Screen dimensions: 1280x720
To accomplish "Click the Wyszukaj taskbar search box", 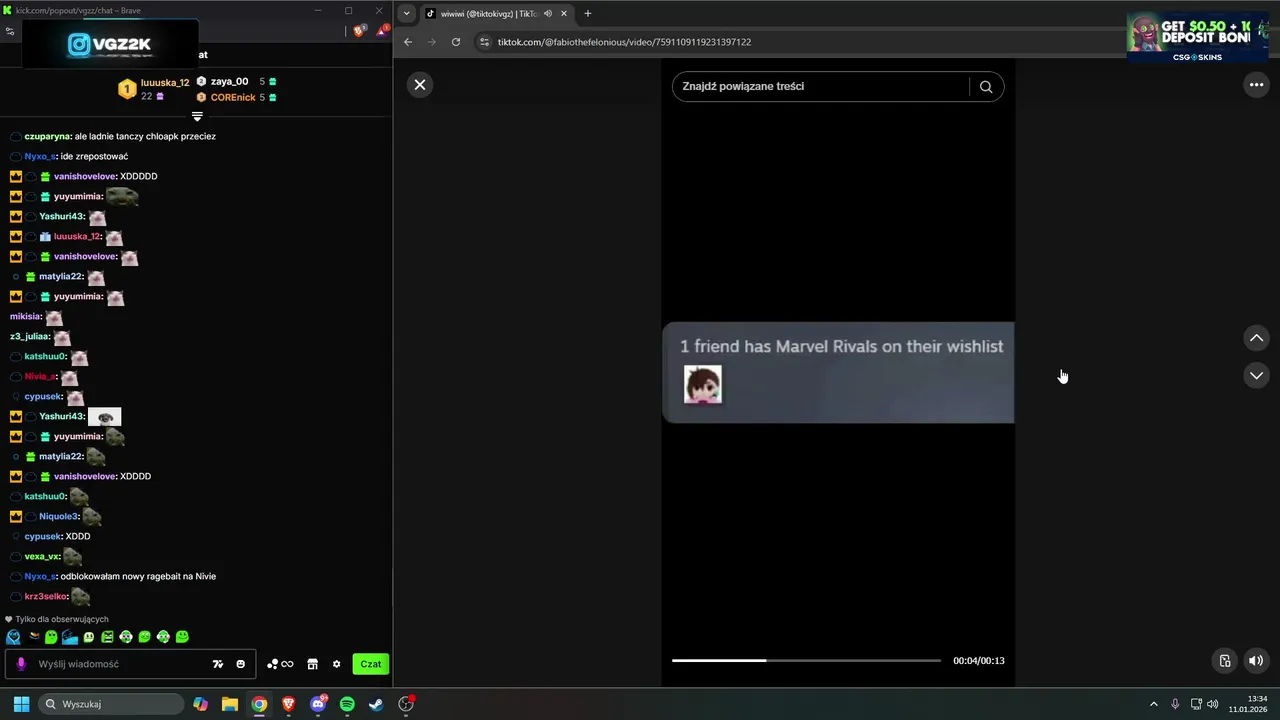I will coord(111,704).
